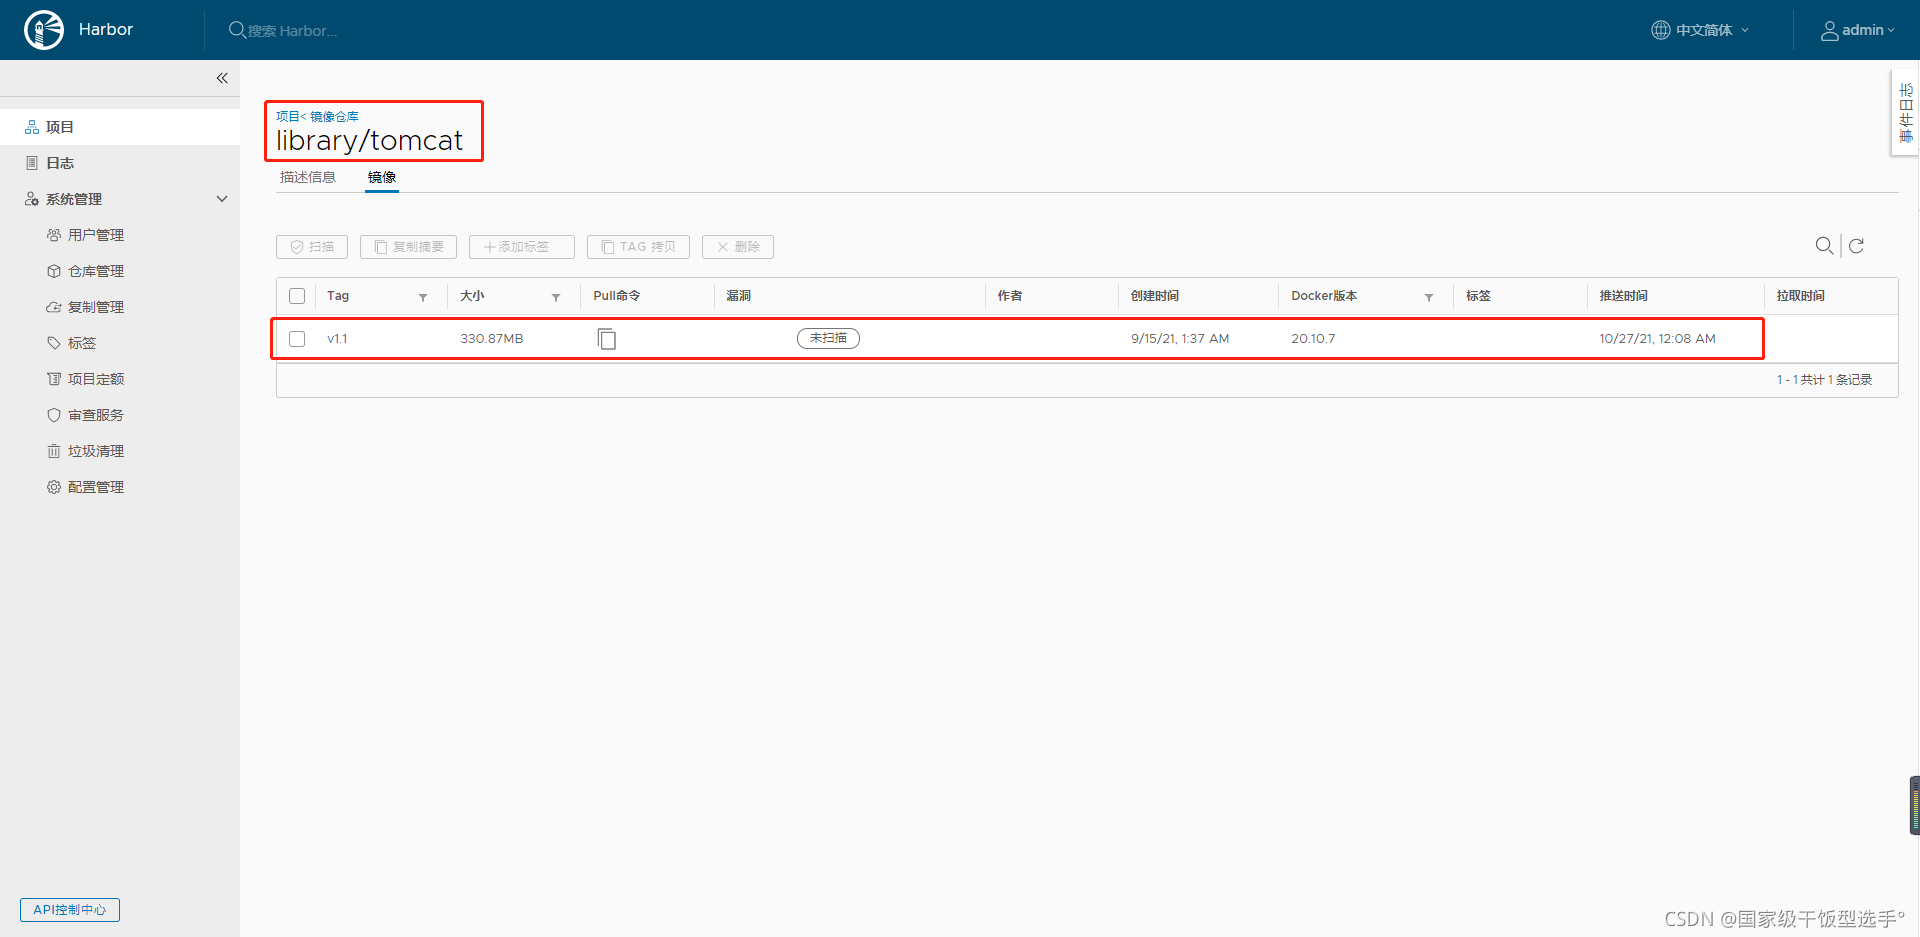Click the search magnifier icon in header

pyautogui.click(x=237, y=30)
